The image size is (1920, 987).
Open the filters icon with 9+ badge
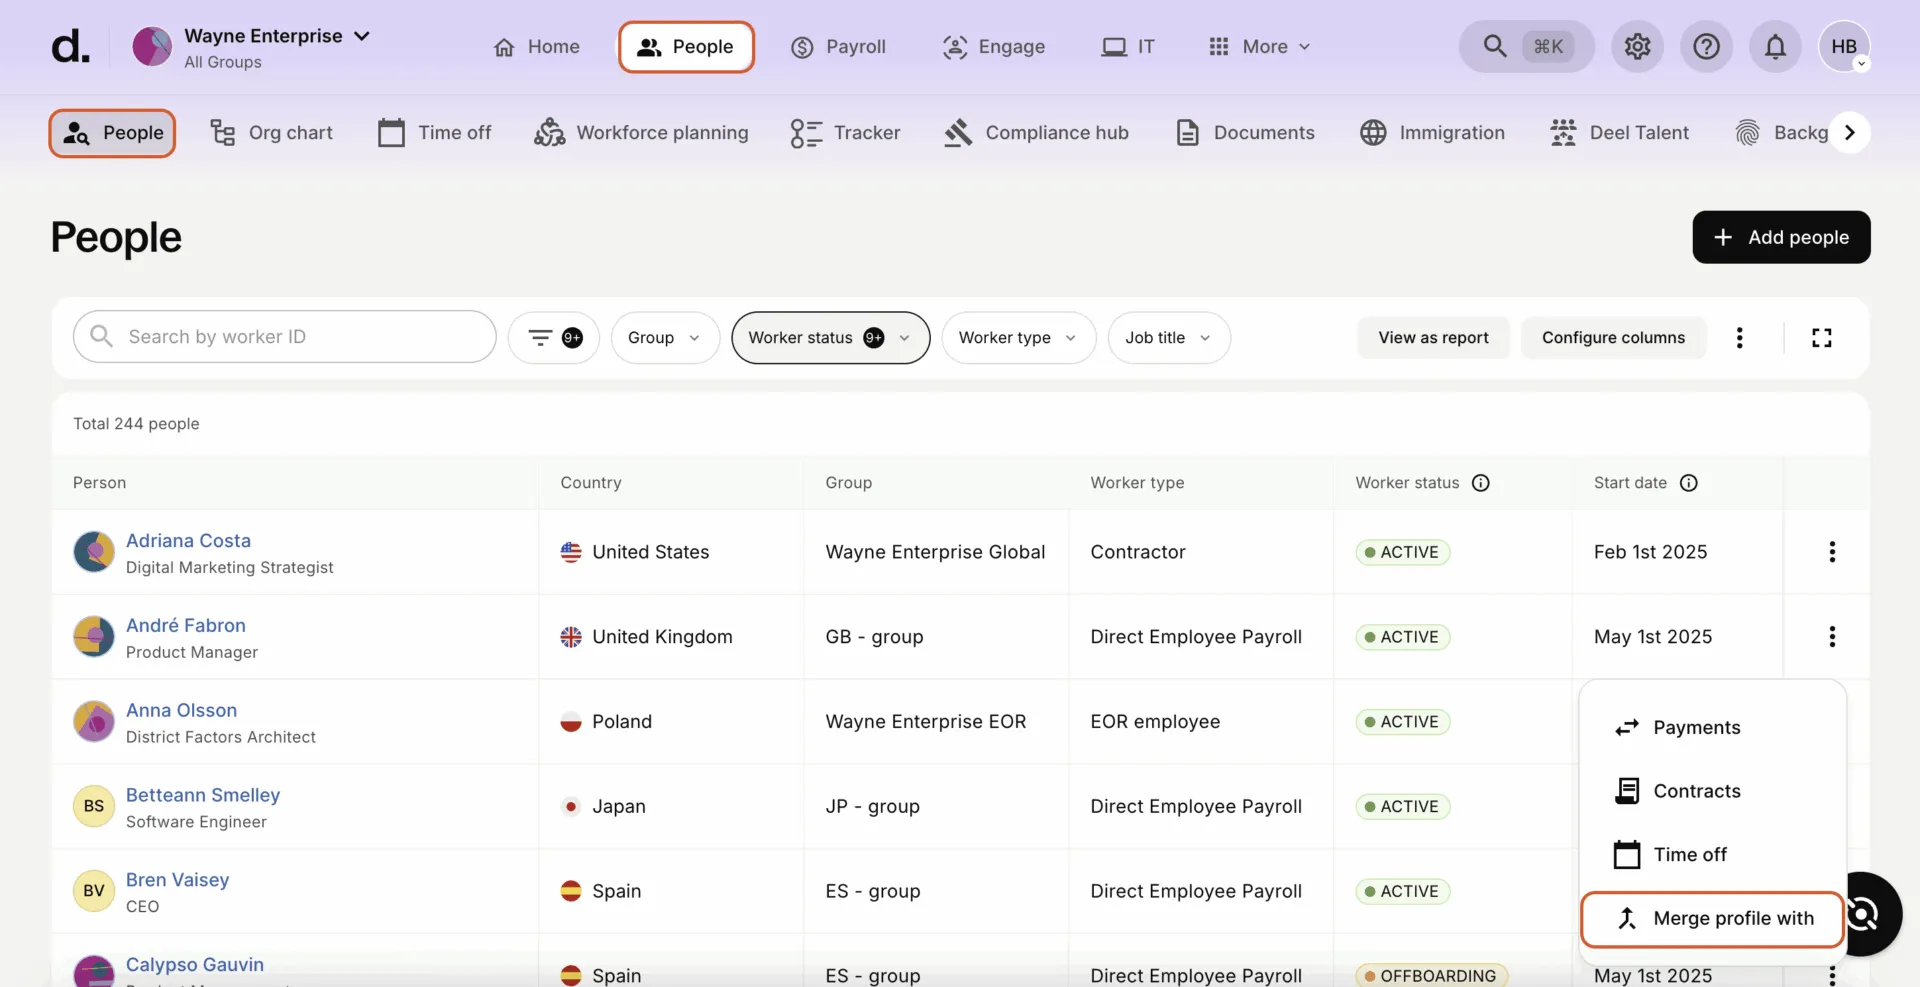554,338
